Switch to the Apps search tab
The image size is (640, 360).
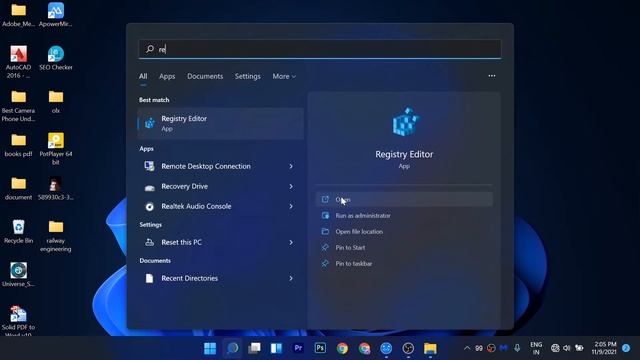(x=167, y=76)
